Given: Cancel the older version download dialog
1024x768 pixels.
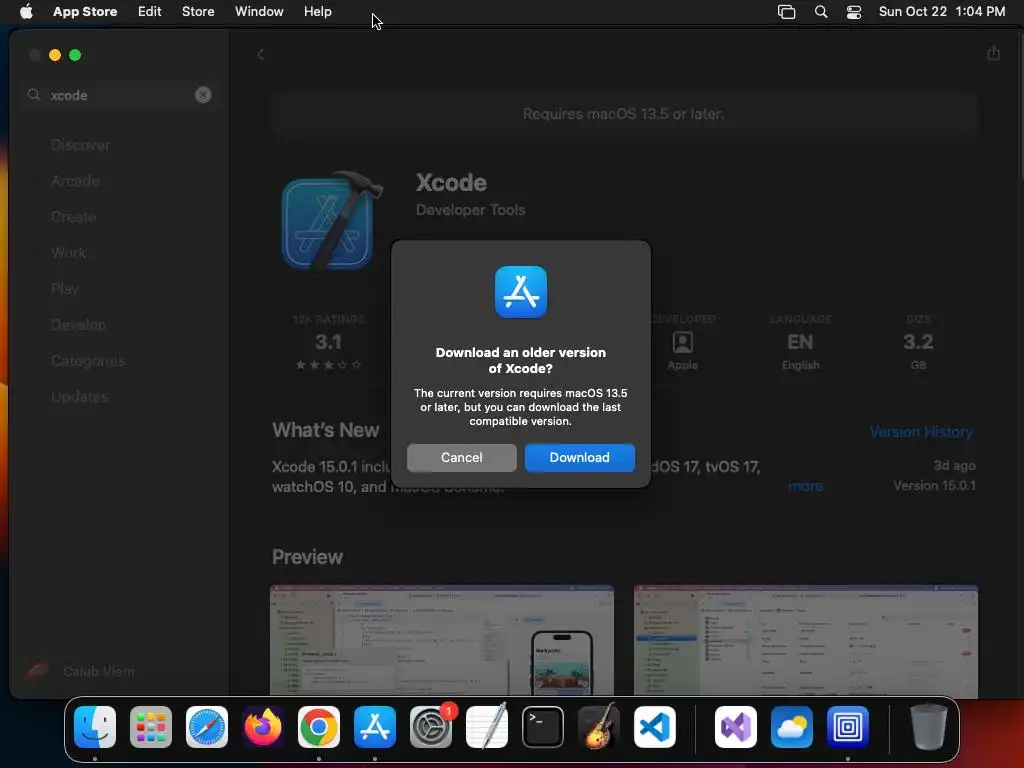Looking at the screenshot, I should (461, 457).
